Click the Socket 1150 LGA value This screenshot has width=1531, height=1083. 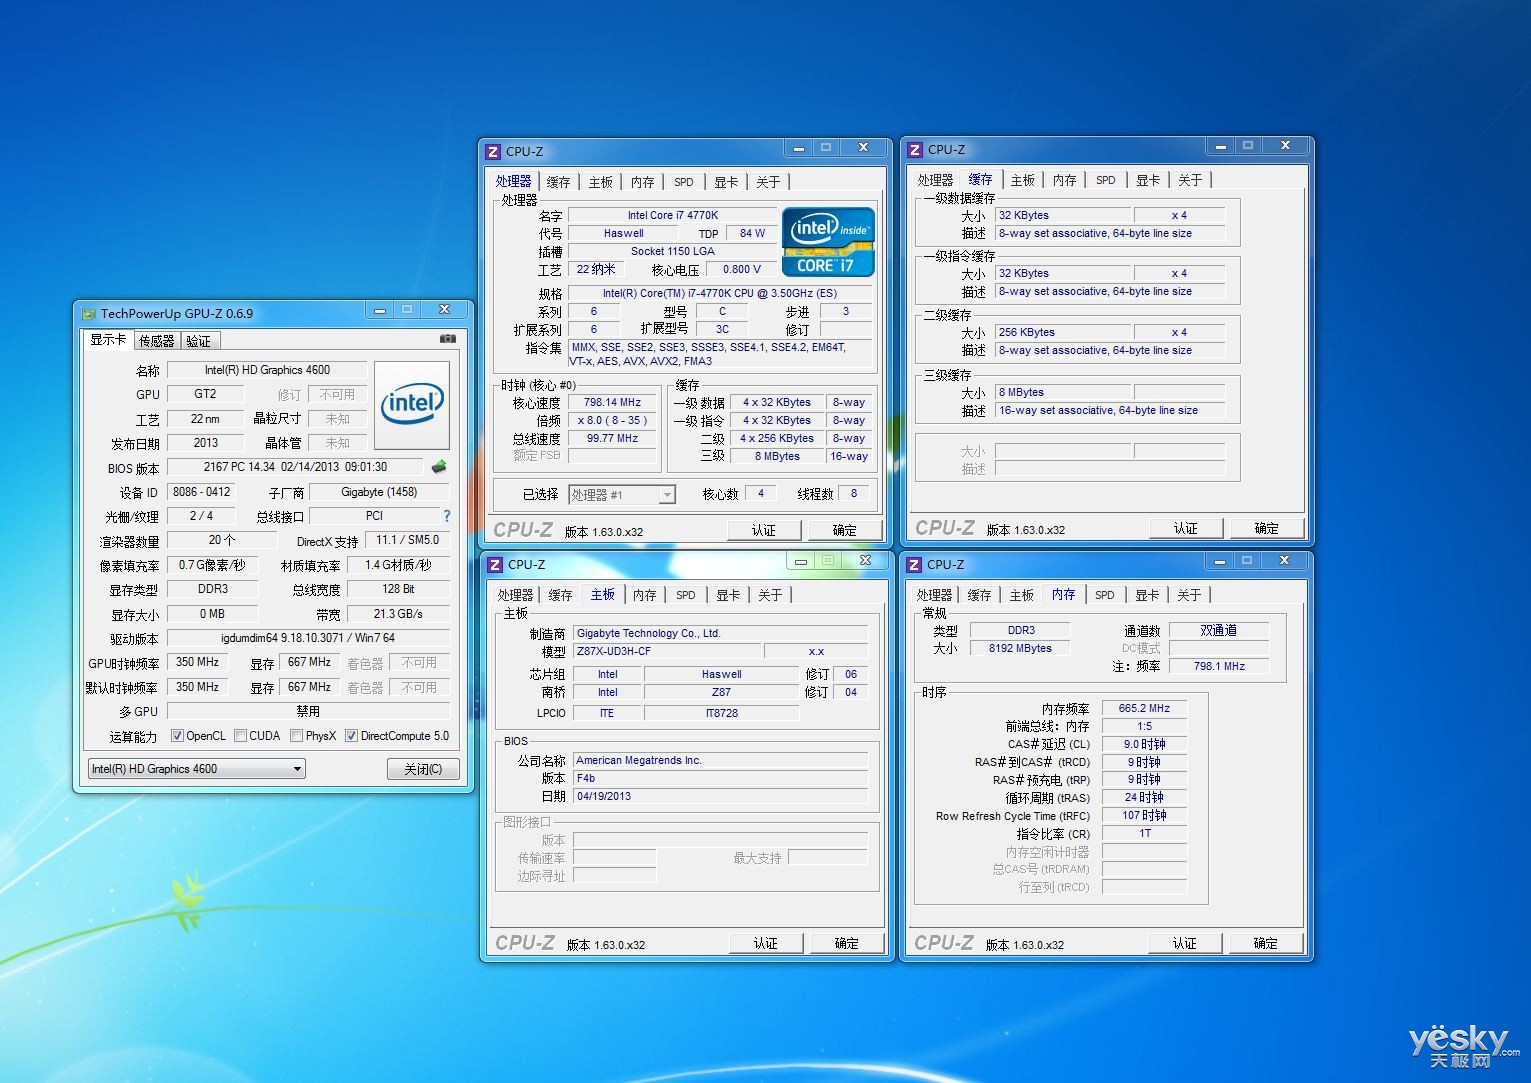[673, 251]
